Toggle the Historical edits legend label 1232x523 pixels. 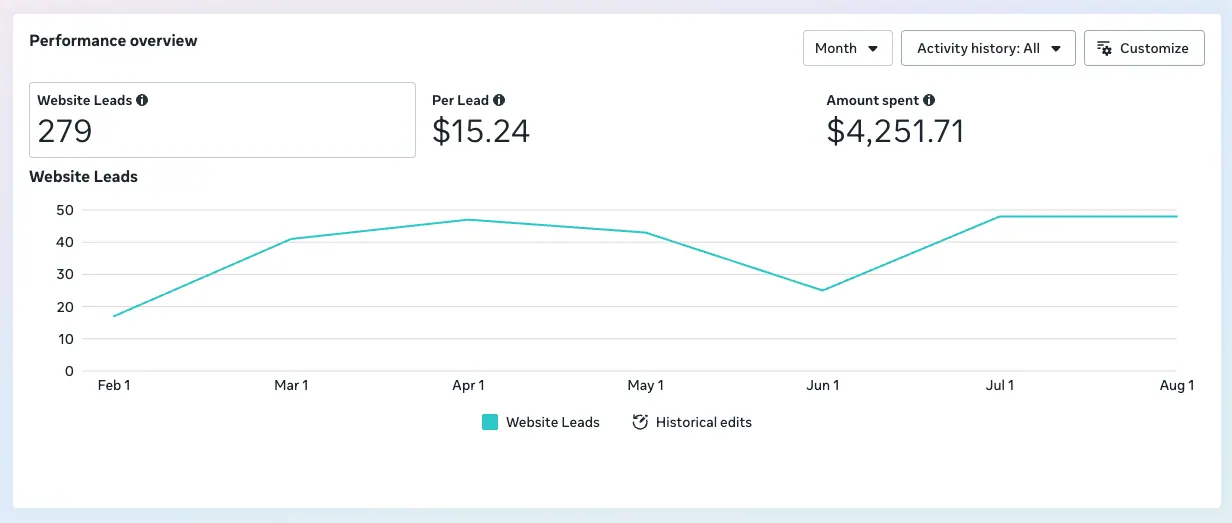(704, 422)
